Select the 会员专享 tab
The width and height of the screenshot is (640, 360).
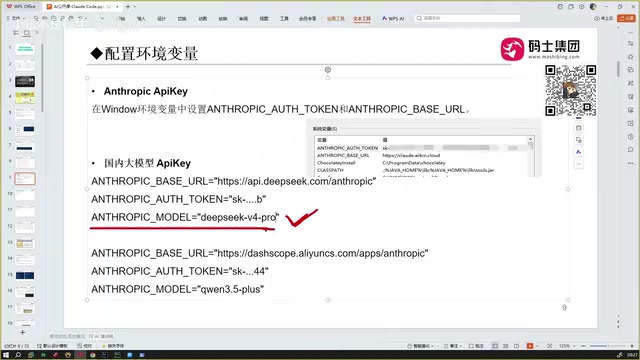coord(307,19)
